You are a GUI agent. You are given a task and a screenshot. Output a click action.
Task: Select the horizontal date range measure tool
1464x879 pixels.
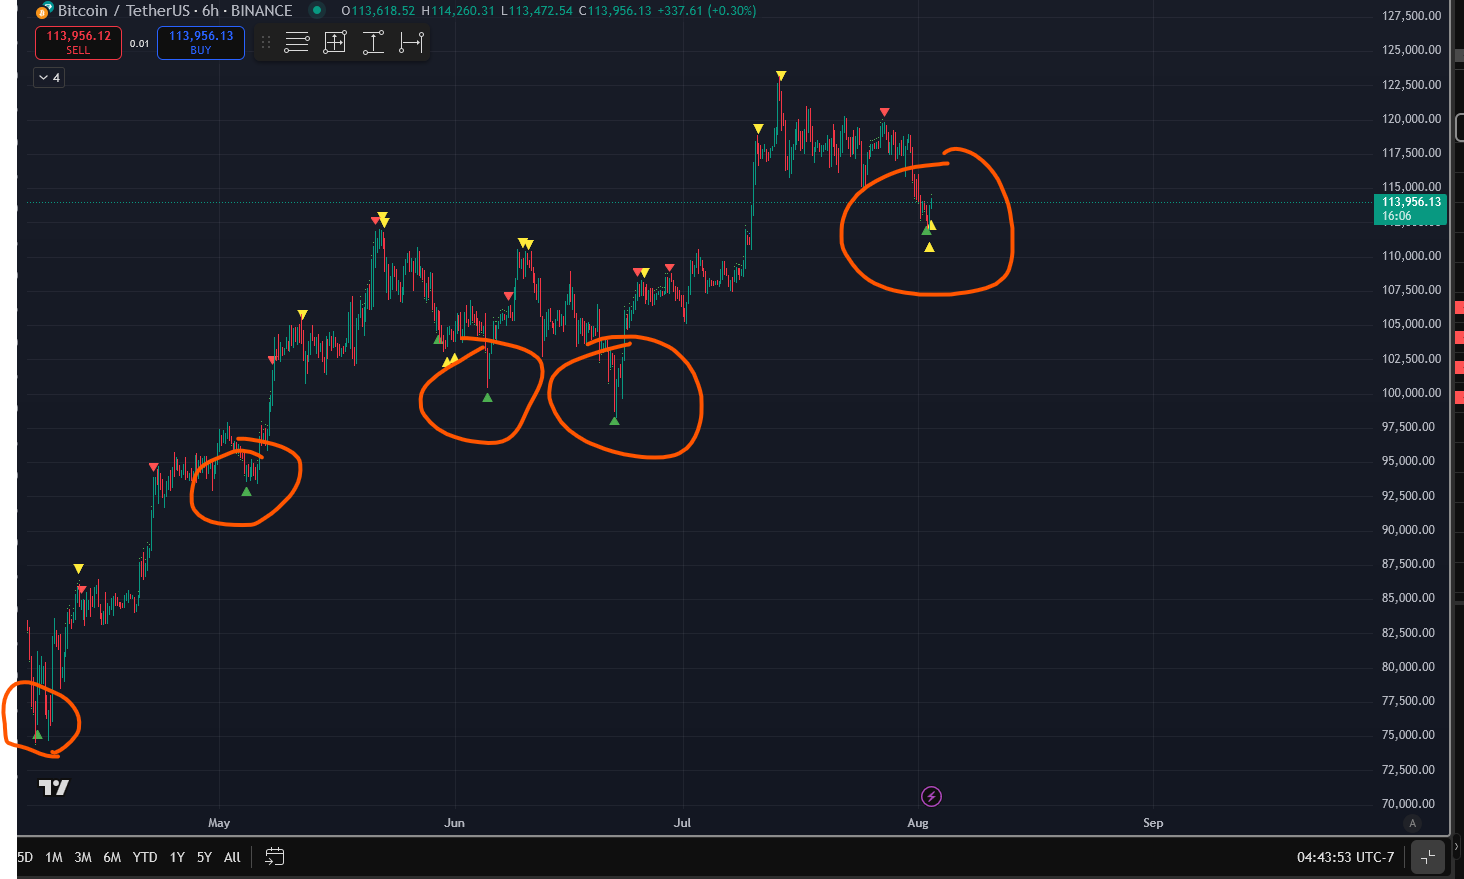click(411, 43)
